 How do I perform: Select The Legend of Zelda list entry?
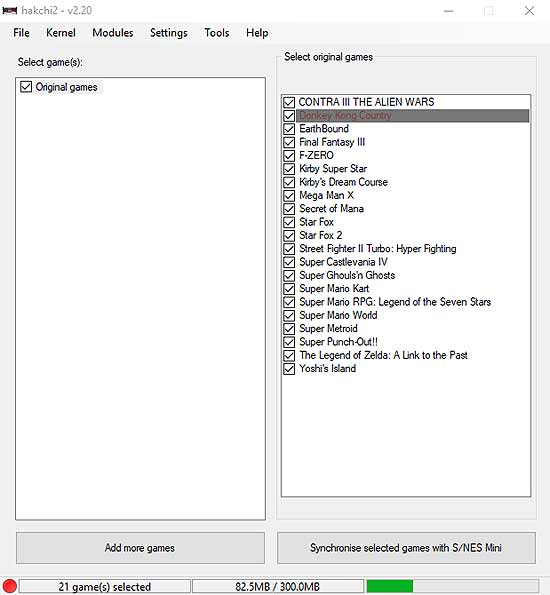pos(383,355)
